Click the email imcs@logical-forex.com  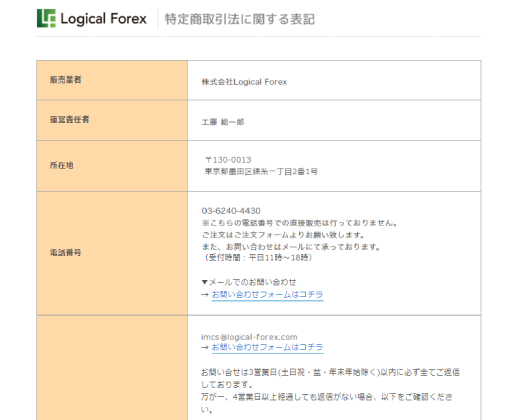coord(249,337)
